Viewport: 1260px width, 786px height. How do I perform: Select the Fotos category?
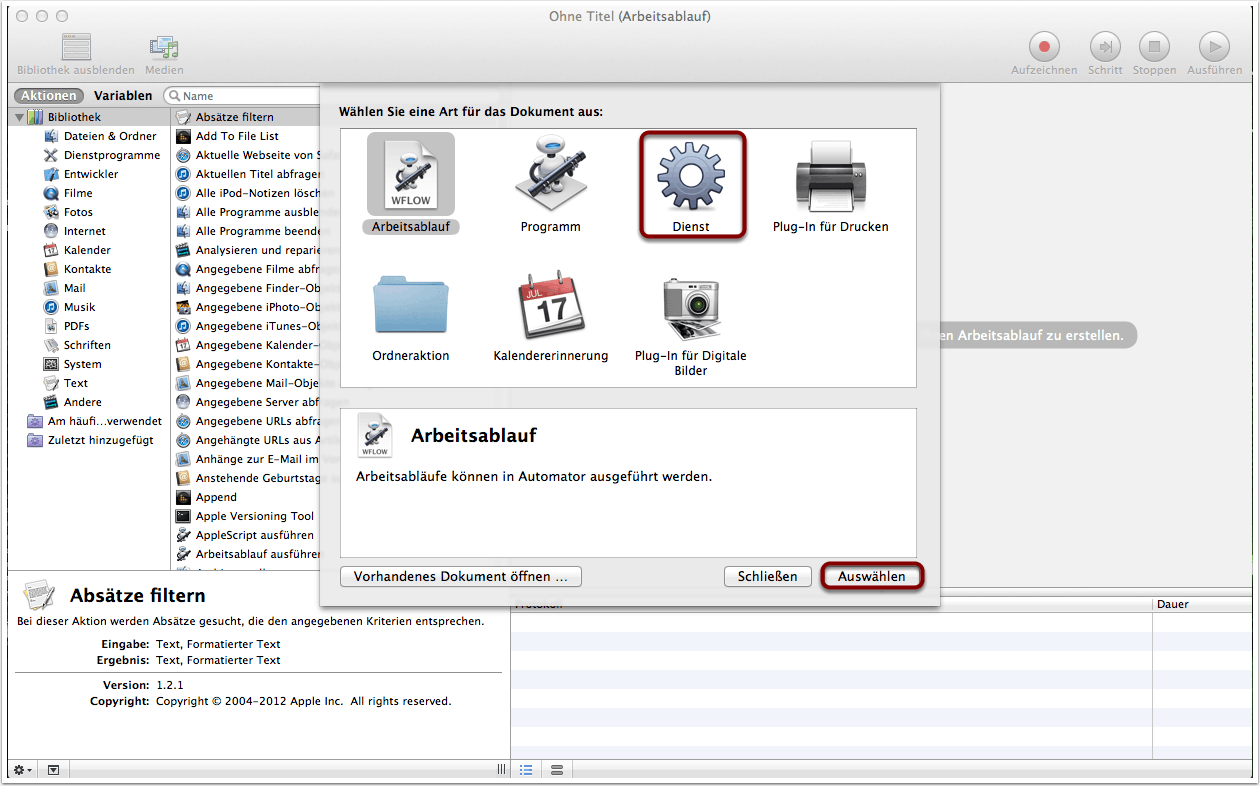(78, 212)
